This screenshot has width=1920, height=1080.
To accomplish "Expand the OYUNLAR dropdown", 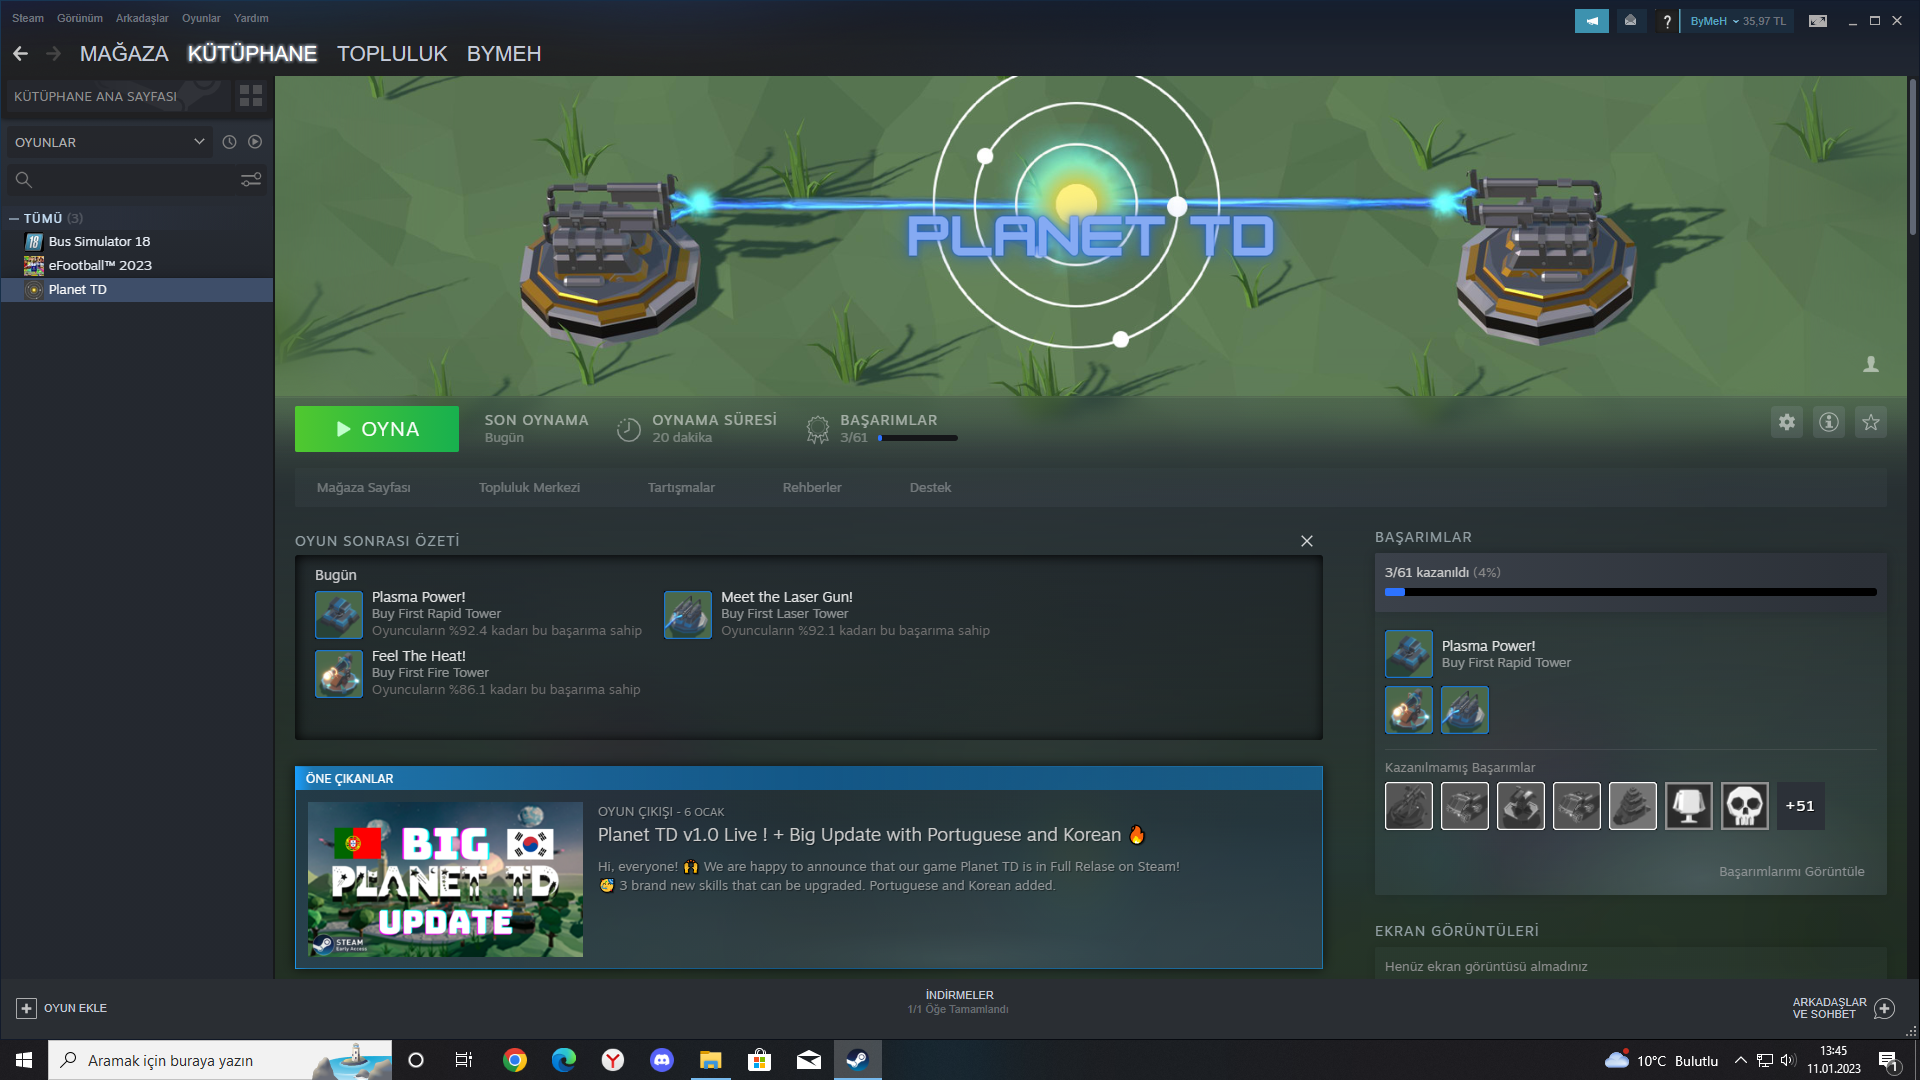I will pos(110,142).
